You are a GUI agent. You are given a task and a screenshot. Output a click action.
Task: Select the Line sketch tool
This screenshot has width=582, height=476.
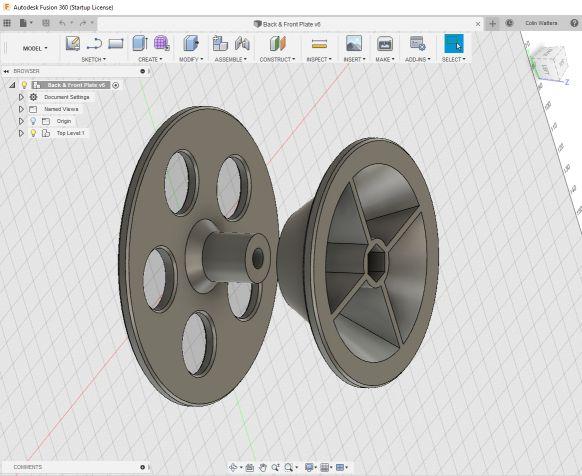click(94, 43)
